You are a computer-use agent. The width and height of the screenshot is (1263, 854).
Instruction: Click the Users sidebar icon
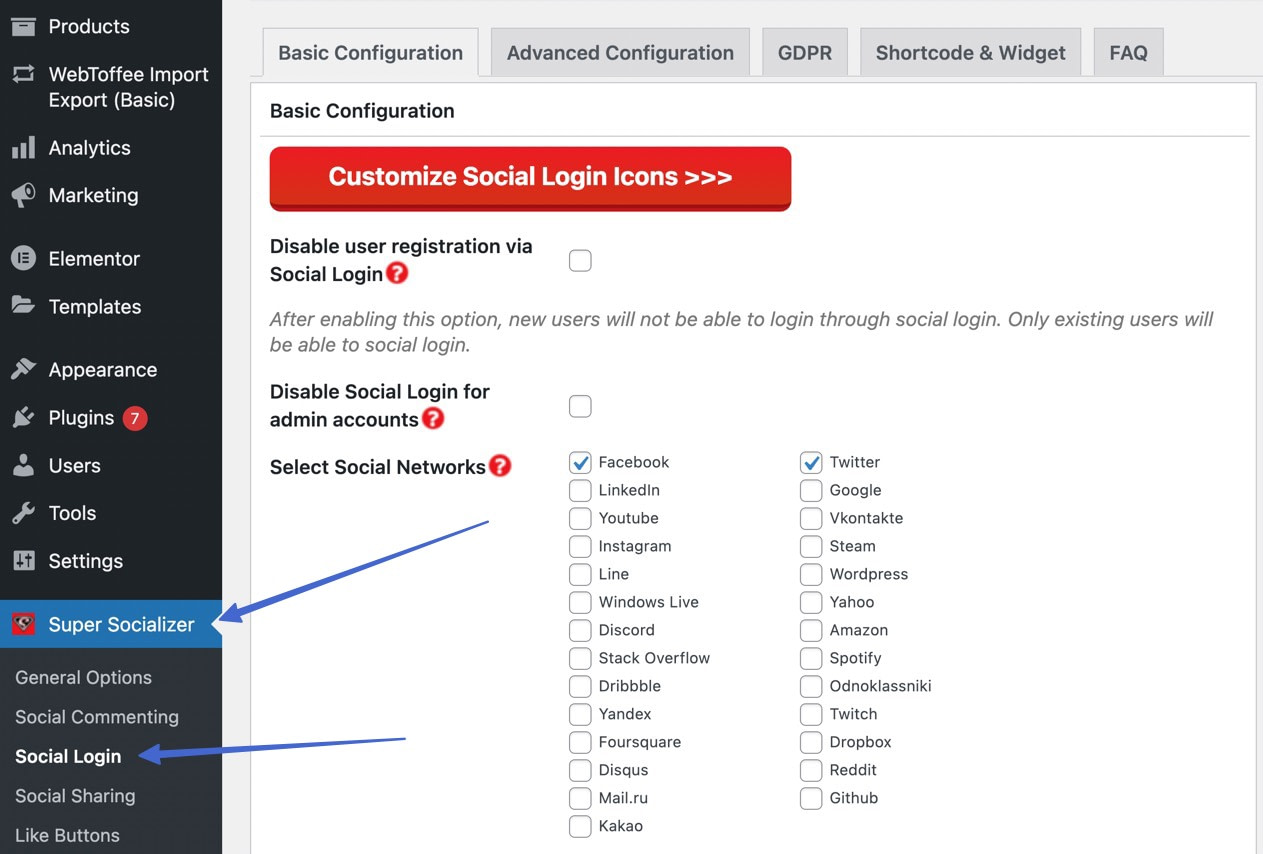coord(22,465)
